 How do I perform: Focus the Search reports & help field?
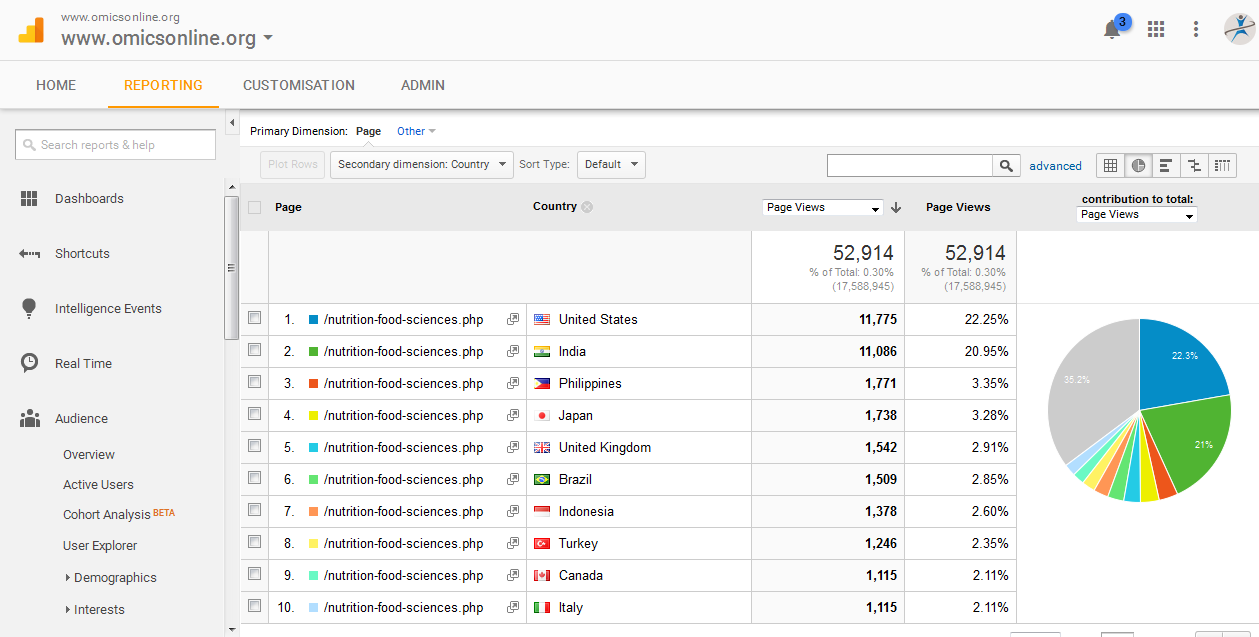pos(115,145)
